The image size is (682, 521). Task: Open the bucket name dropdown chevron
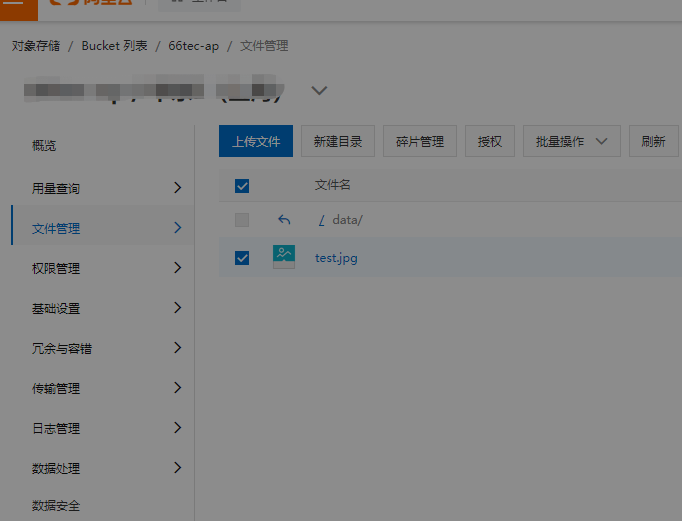(319, 90)
